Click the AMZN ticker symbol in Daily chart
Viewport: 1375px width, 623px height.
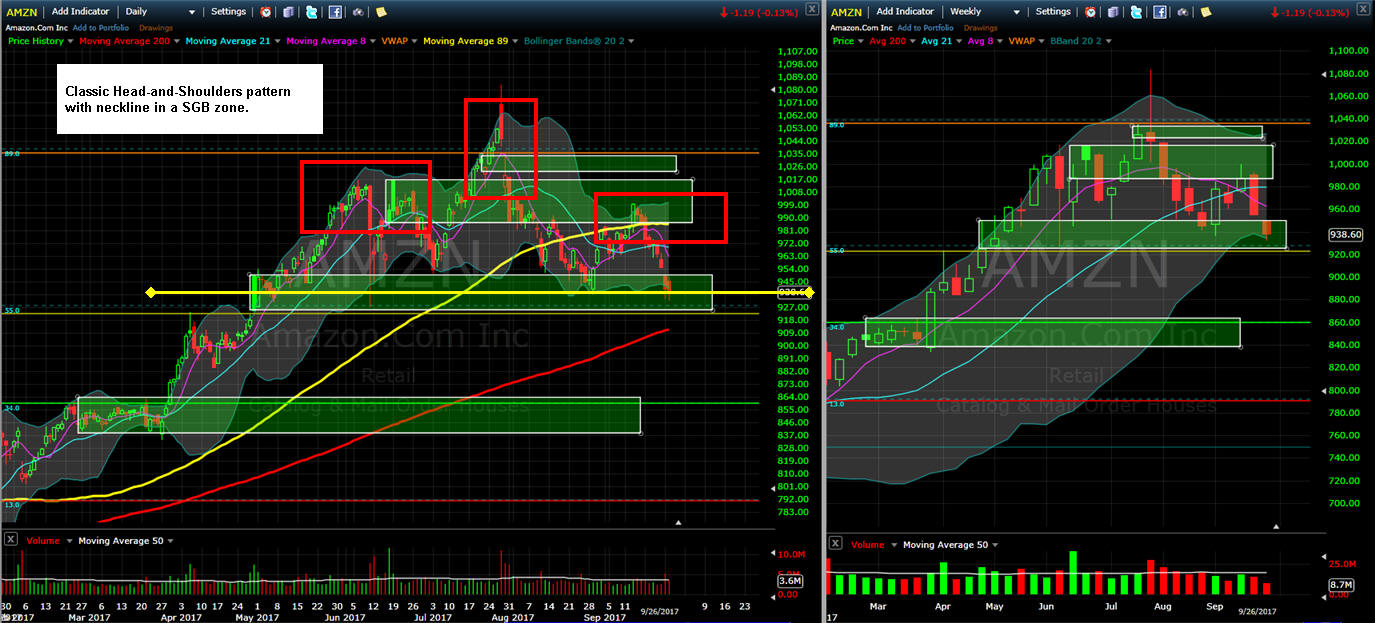(22, 12)
